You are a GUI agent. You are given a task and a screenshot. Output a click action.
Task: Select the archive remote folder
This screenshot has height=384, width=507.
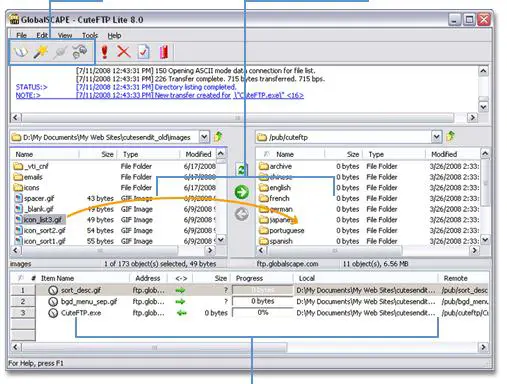[x=276, y=166]
